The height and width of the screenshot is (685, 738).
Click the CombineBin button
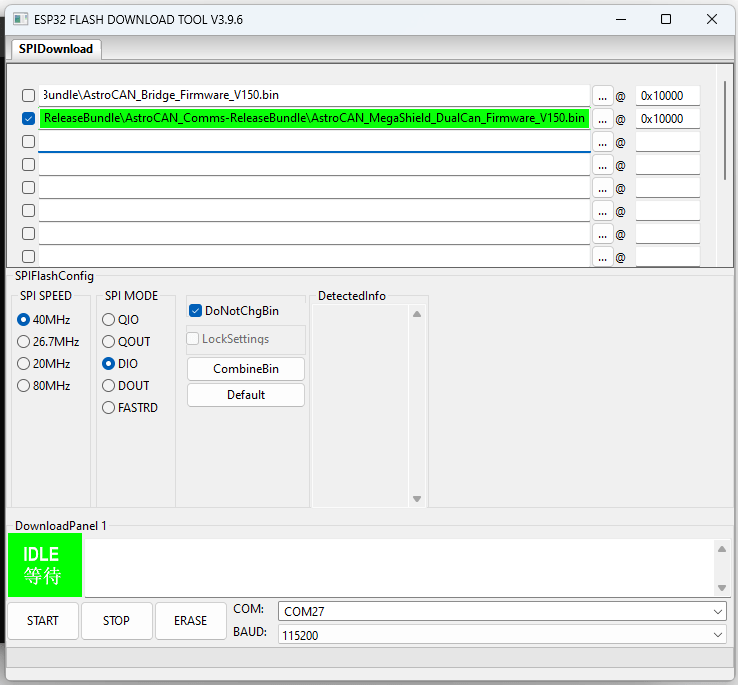[x=246, y=369]
